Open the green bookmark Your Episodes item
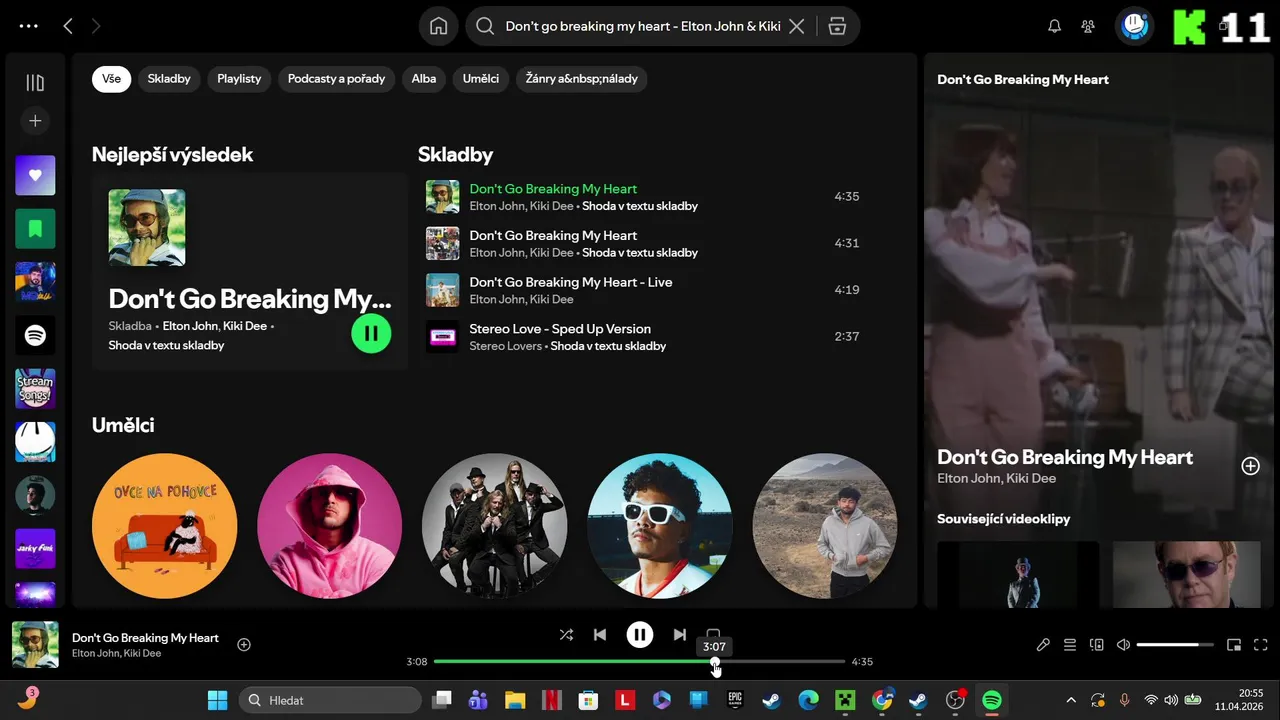Screen dimensions: 1280x720 point(35,229)
